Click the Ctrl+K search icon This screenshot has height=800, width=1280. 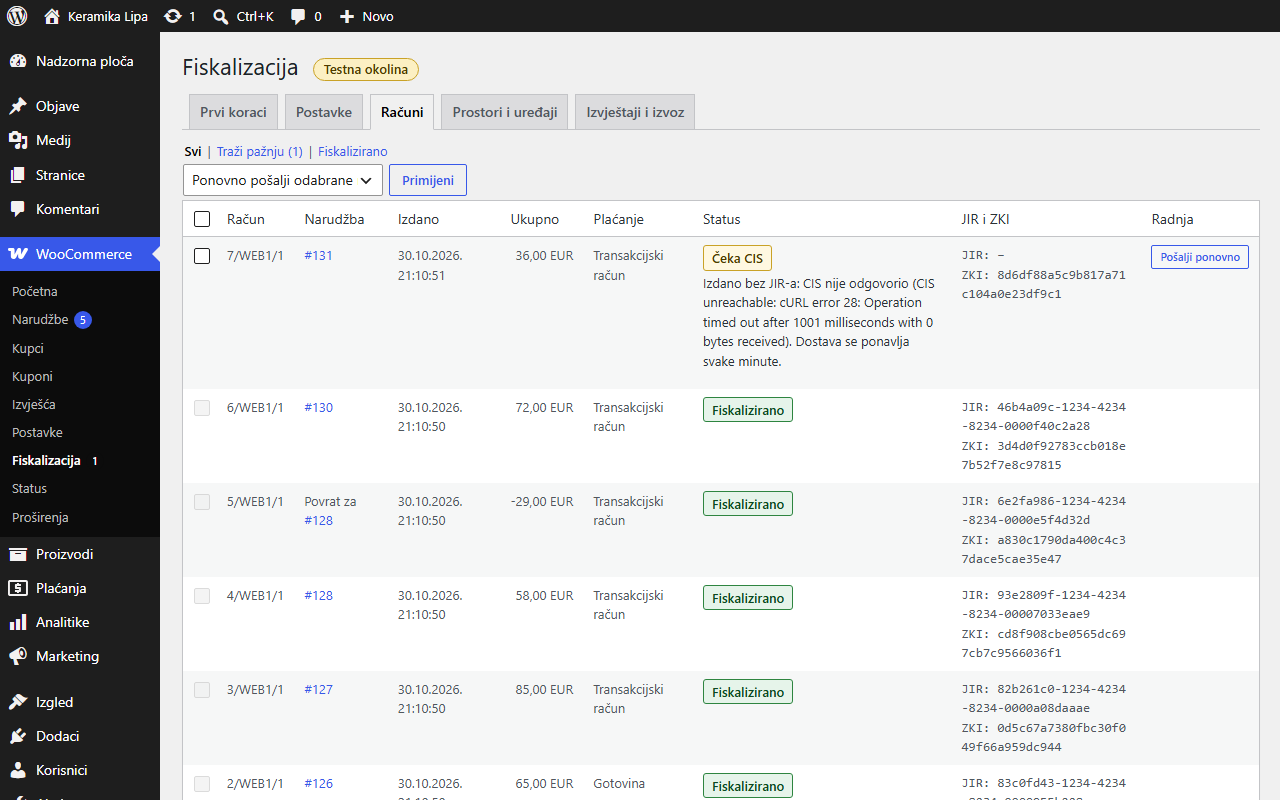point(221,16)
